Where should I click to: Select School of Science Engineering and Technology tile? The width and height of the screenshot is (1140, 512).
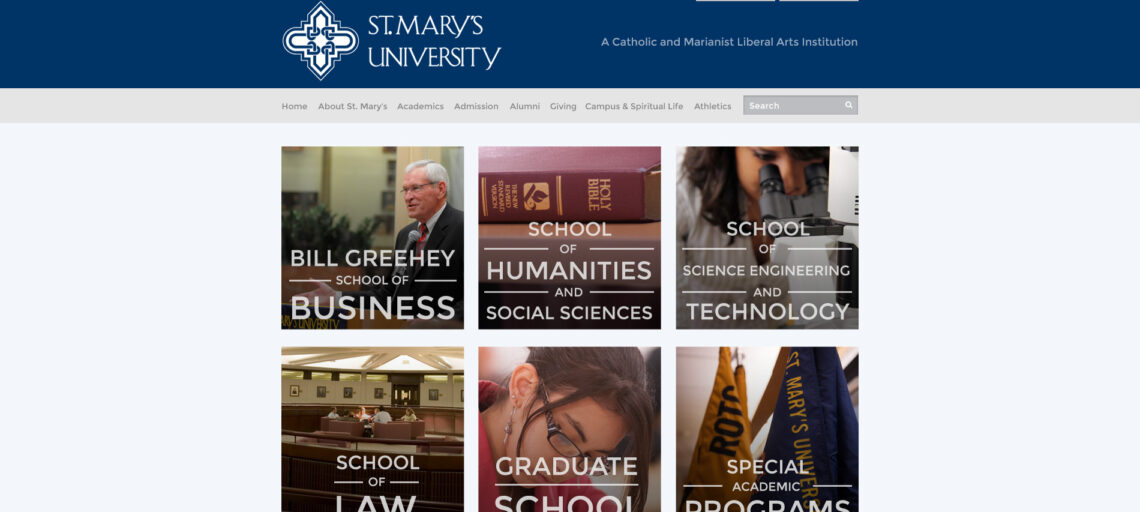(x=767, y=238)
